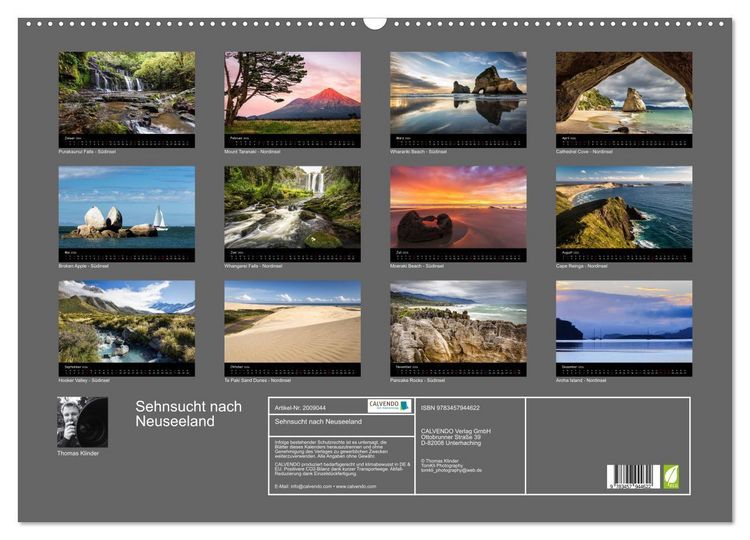Click the large title 'Sehnsucht nach Neuseeland'
Image resolution: width=750 pixels, height=540 pixels.
click(x=188, y=414)
